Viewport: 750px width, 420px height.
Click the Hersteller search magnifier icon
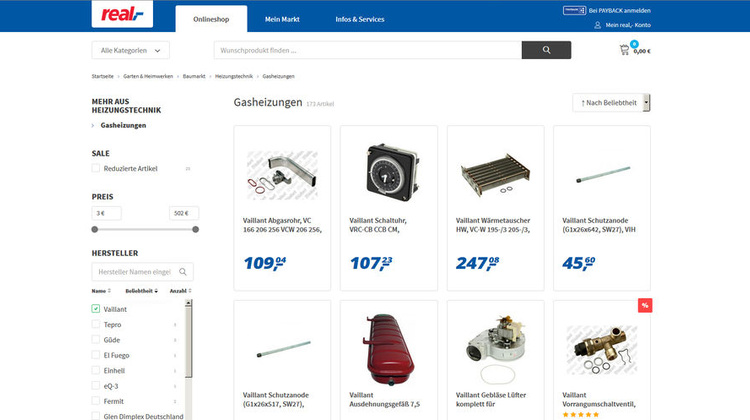pos(183,272)
